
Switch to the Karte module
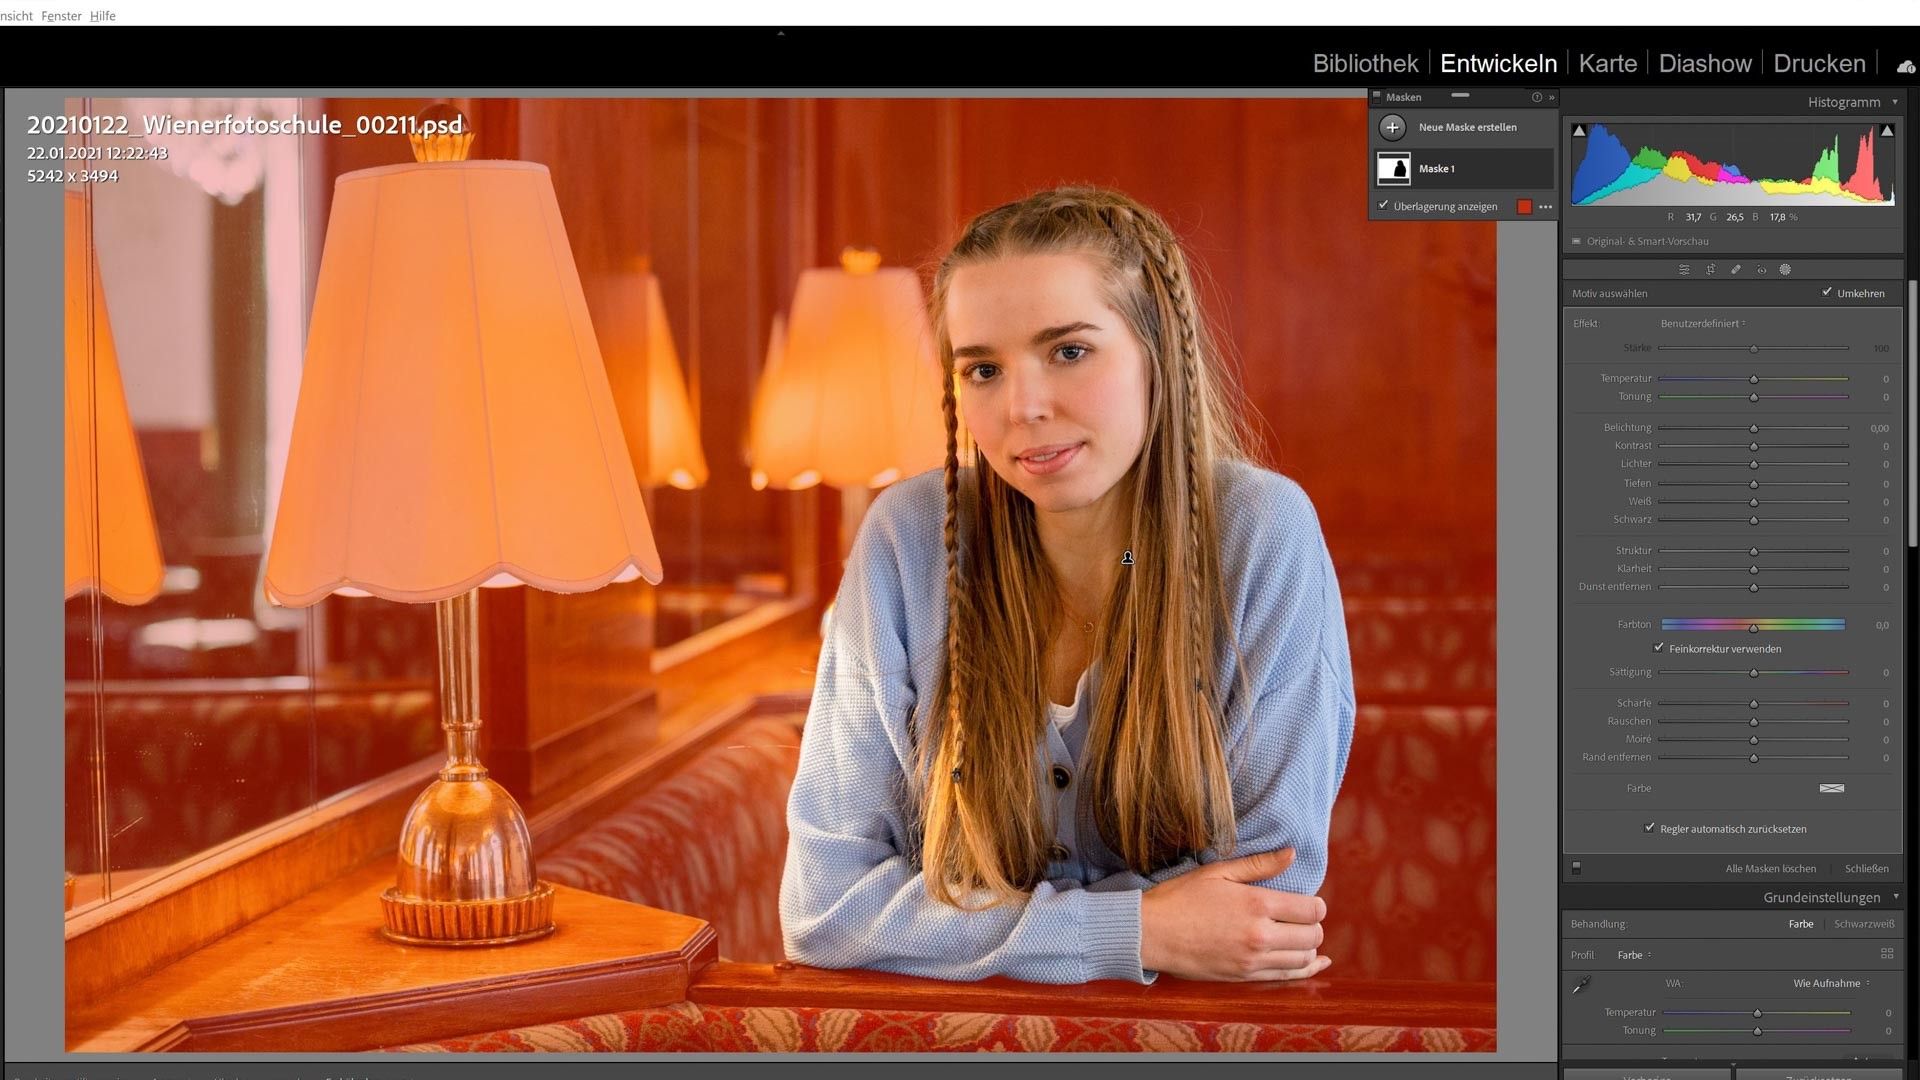pos(1607,63)
